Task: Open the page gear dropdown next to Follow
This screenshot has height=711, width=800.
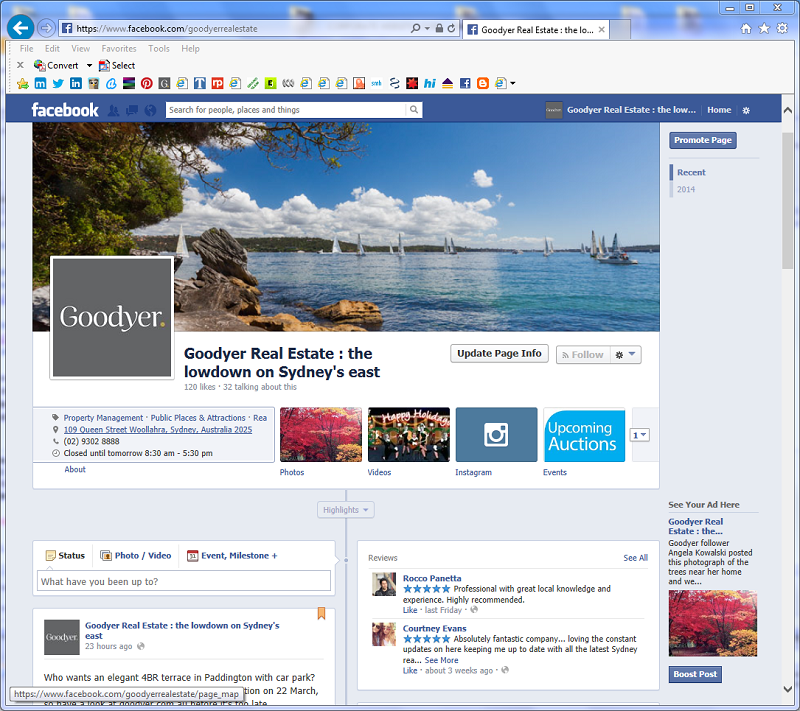Action: pyautogui.click(x=626, y=354)
